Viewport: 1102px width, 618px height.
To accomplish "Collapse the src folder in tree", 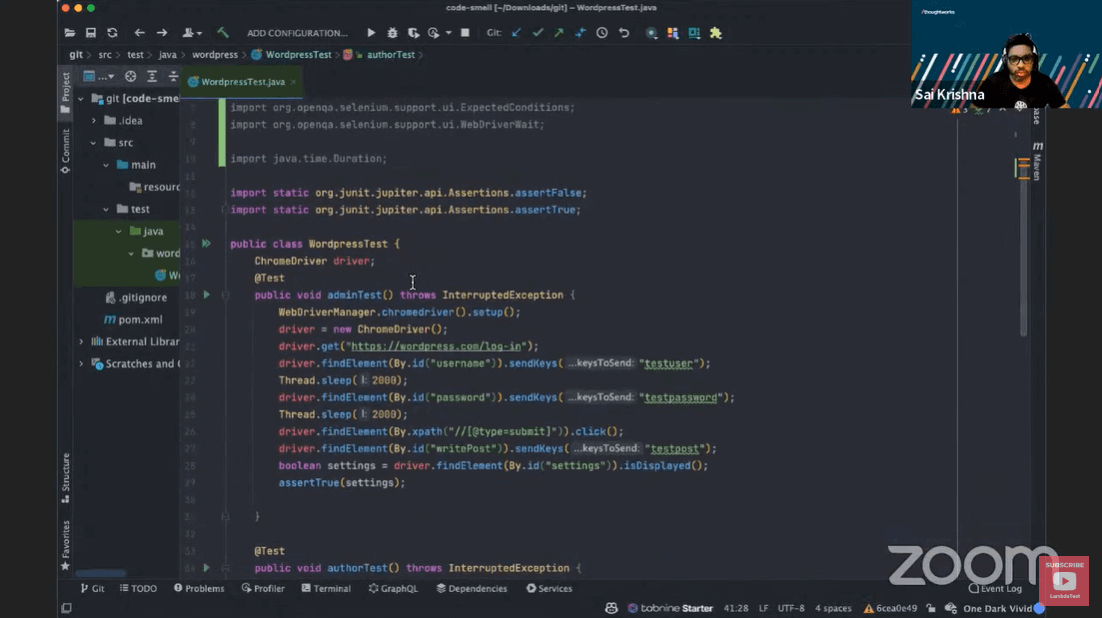I will pos(94,143).
